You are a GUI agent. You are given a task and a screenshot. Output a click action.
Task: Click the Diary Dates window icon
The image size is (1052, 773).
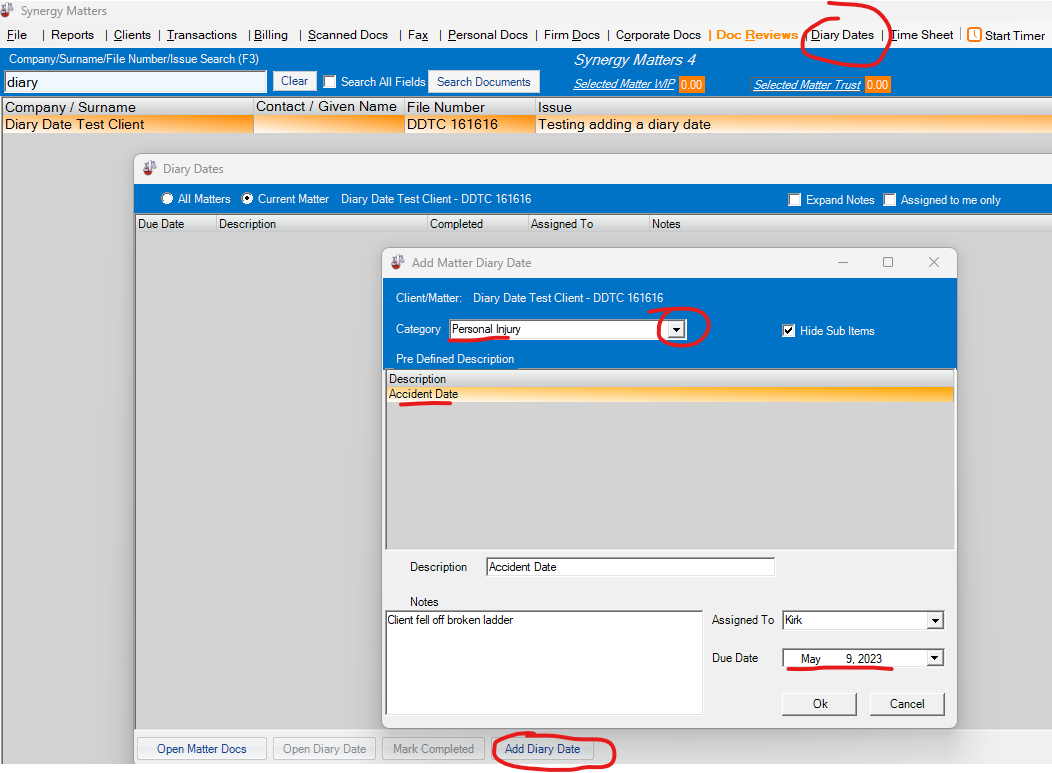pyautogui.click(x=150, y=168)
